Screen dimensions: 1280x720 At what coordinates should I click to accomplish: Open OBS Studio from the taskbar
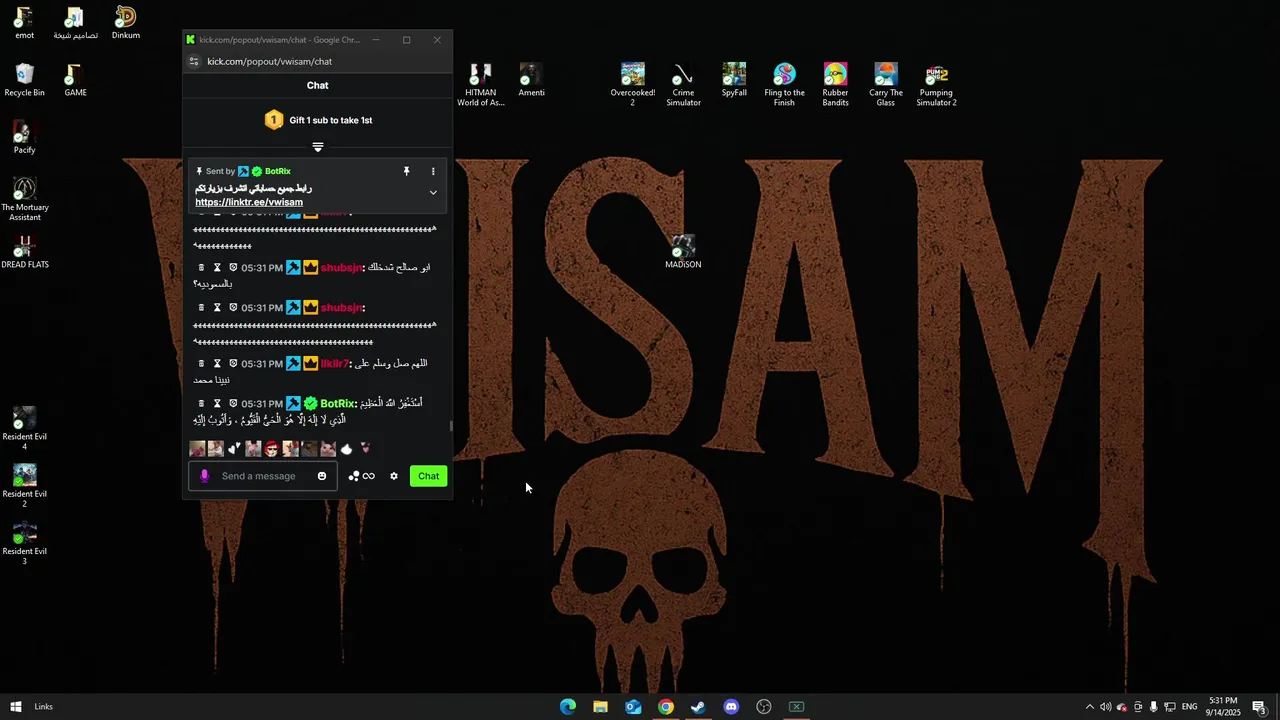764,707
